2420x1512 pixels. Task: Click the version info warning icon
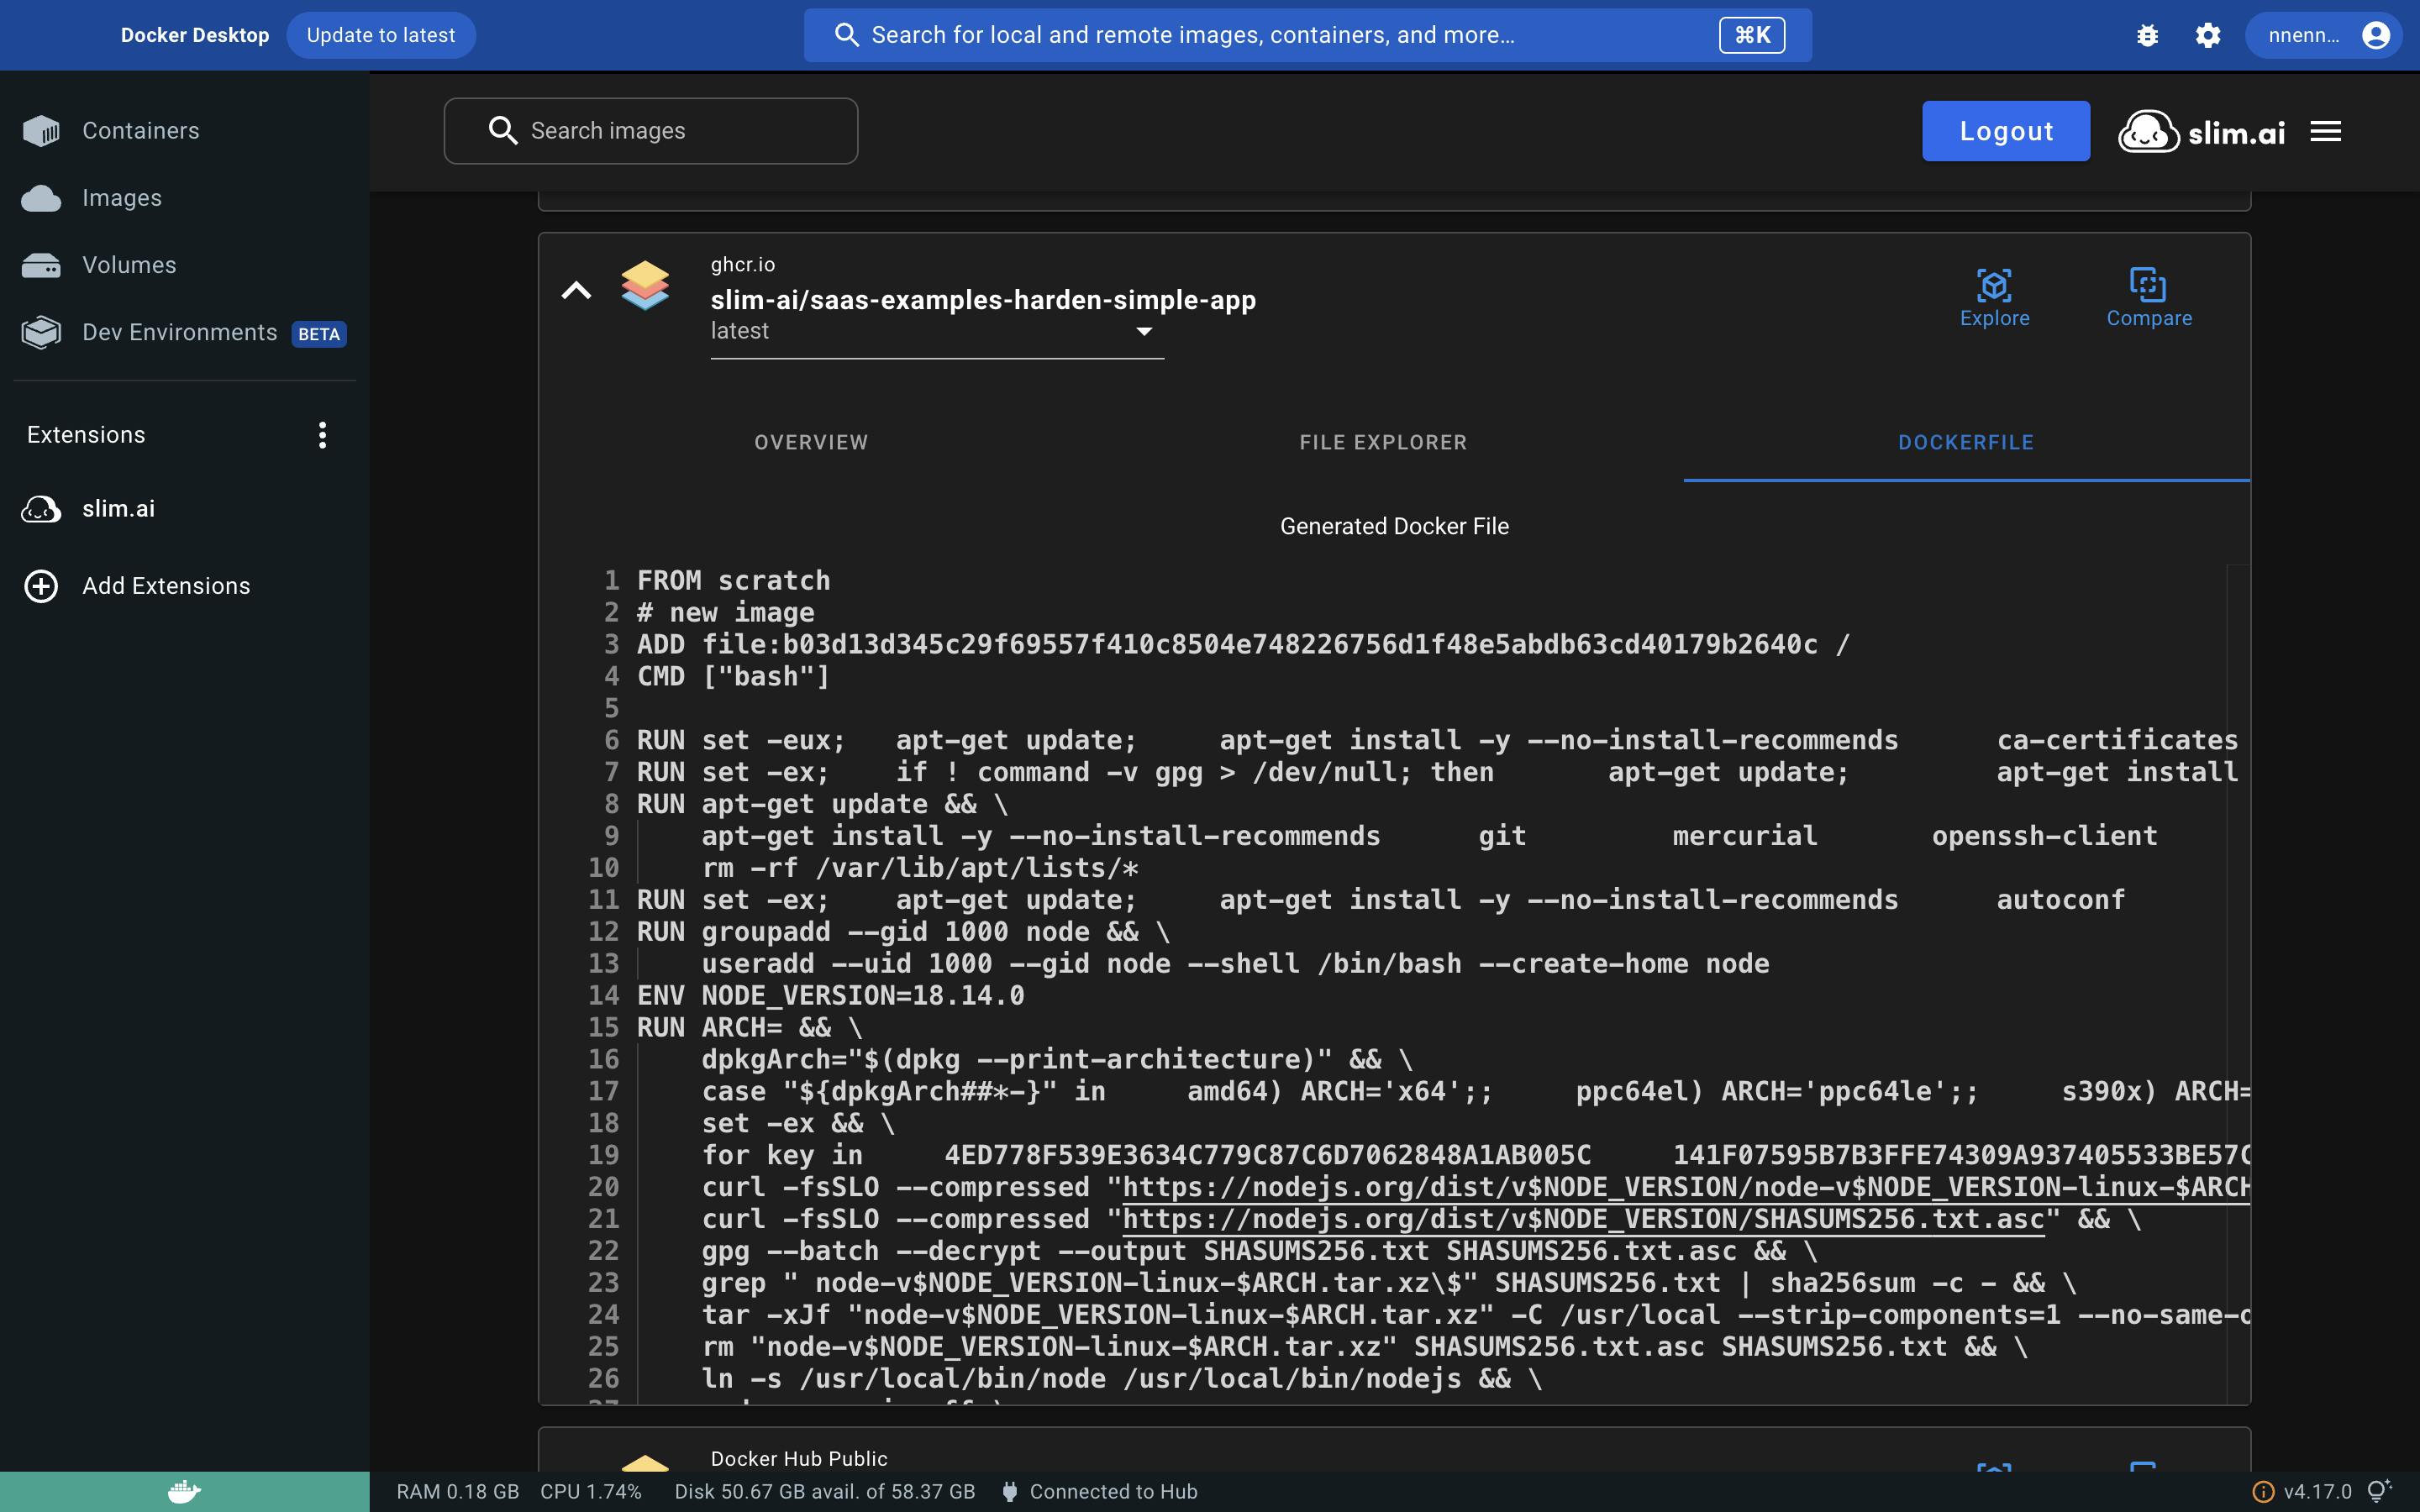(2262, 1492)
